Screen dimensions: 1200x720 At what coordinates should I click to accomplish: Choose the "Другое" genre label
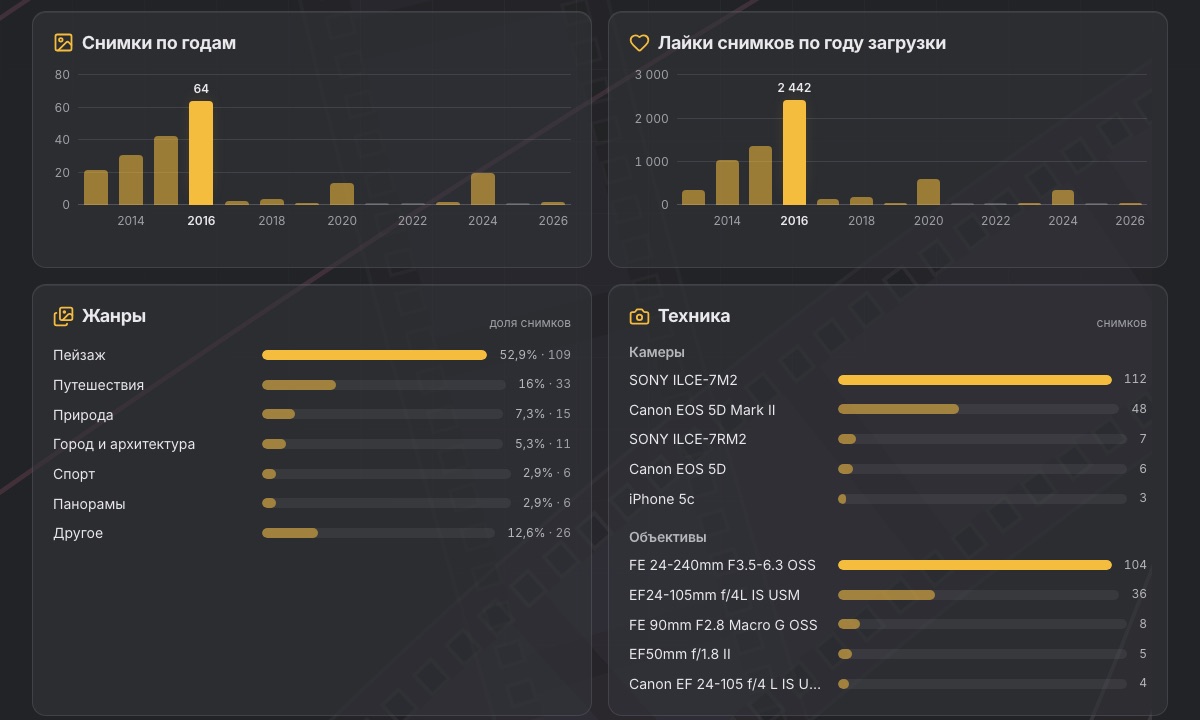click(x=78, y=533)
